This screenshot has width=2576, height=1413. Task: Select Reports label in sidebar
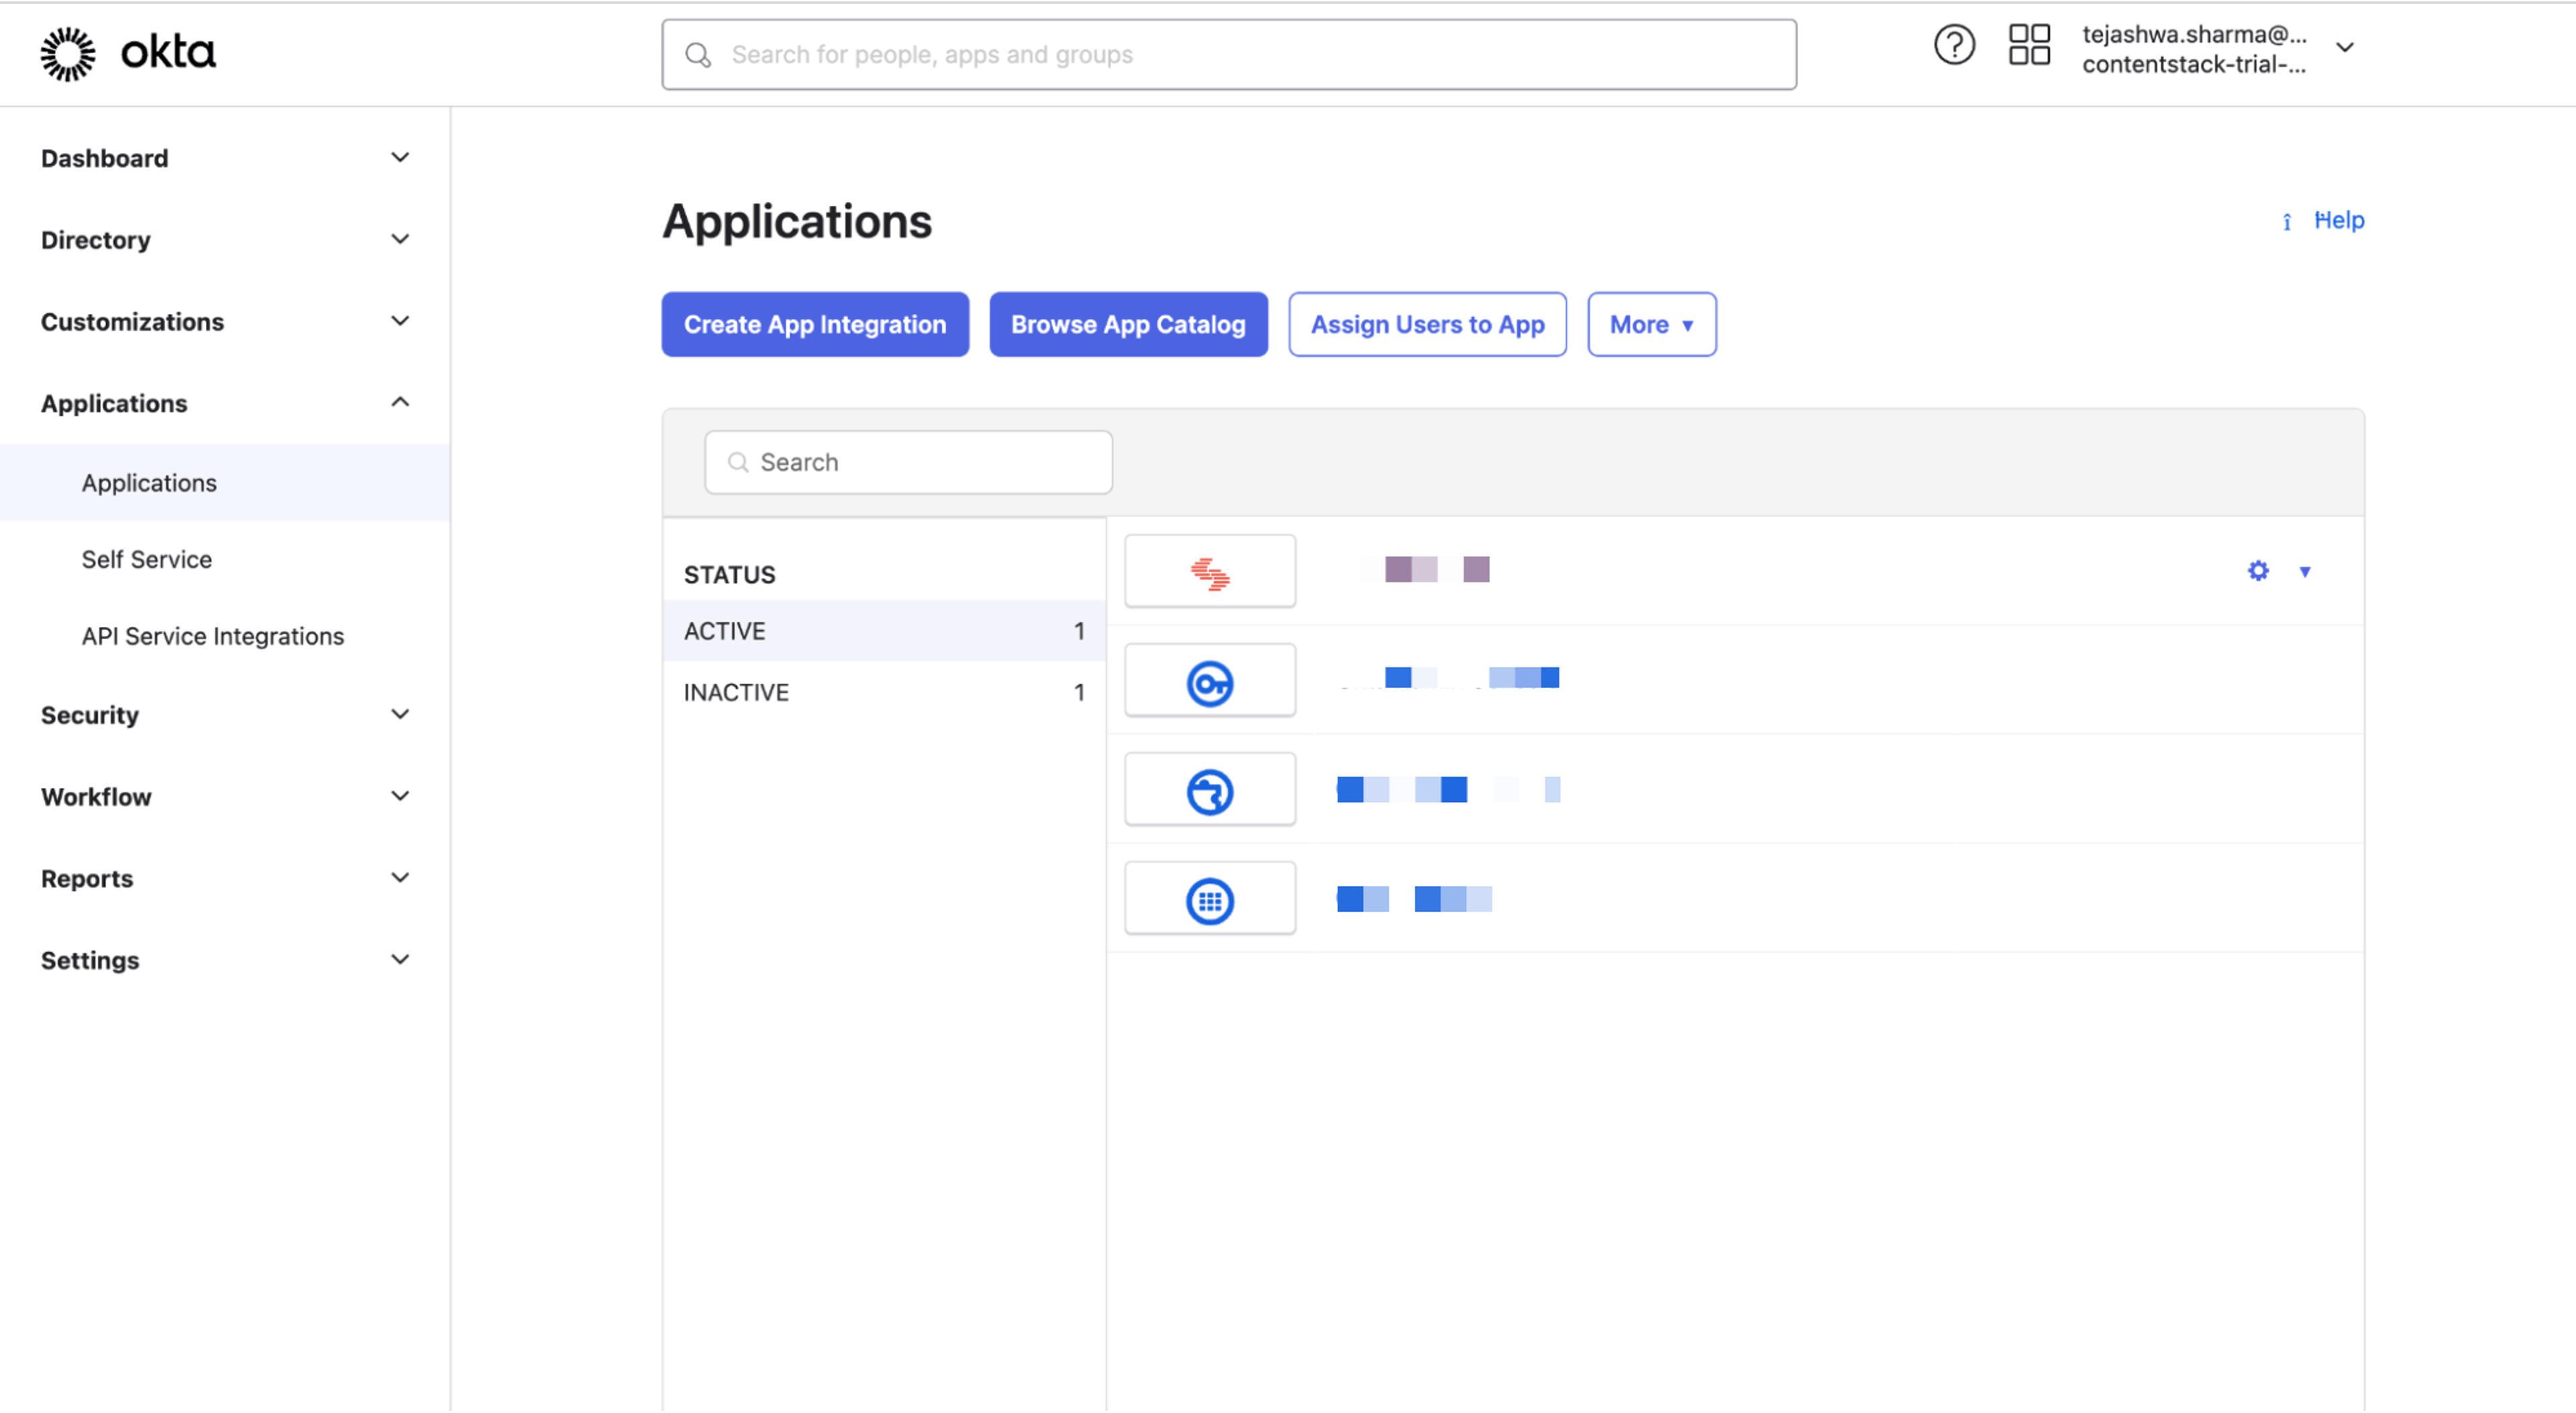tap(87, 879)
